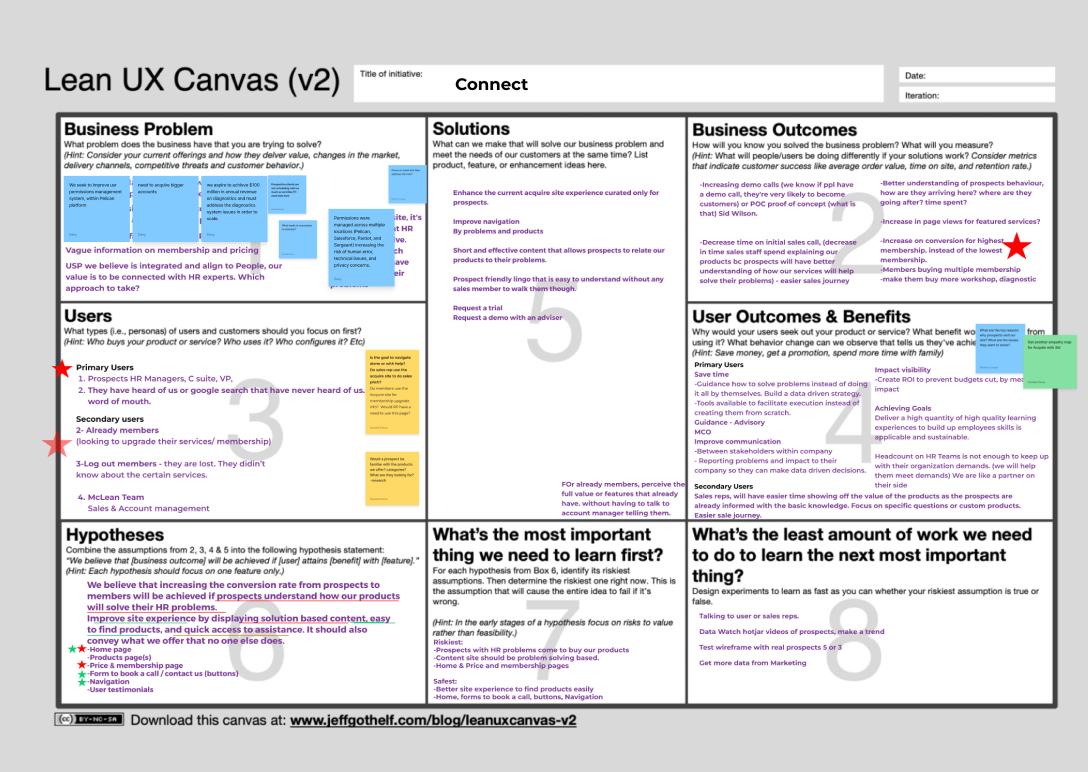Select the 'What's the most important thing' heading

pyautogui.click(x=547, y=544)
